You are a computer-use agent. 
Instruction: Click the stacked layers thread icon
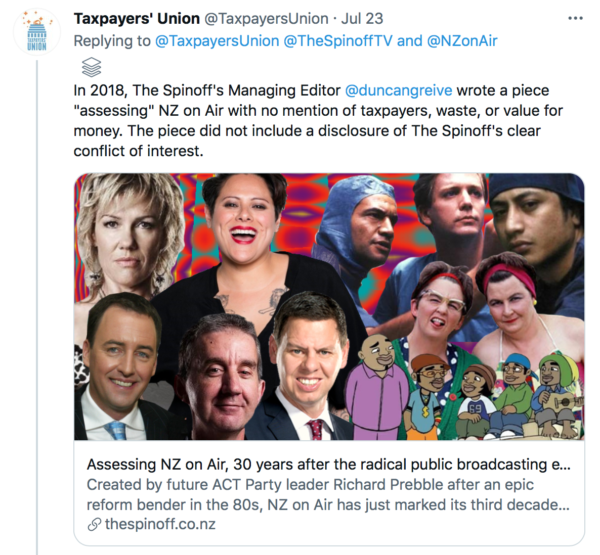coord(90,67)
